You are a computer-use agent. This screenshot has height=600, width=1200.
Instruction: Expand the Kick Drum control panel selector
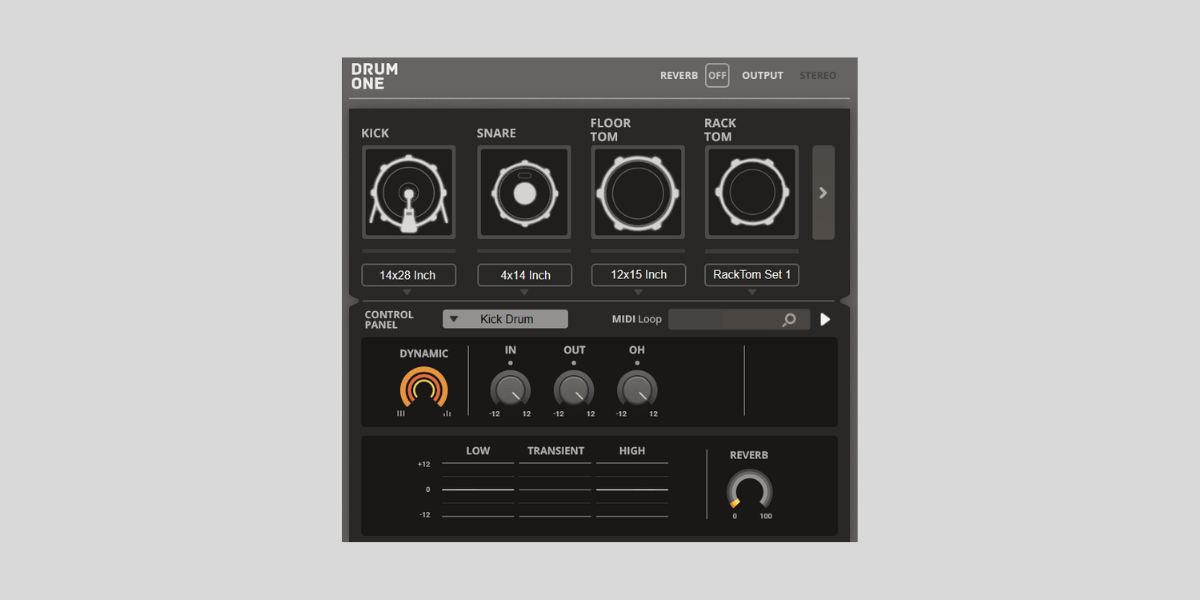(505, 319)
